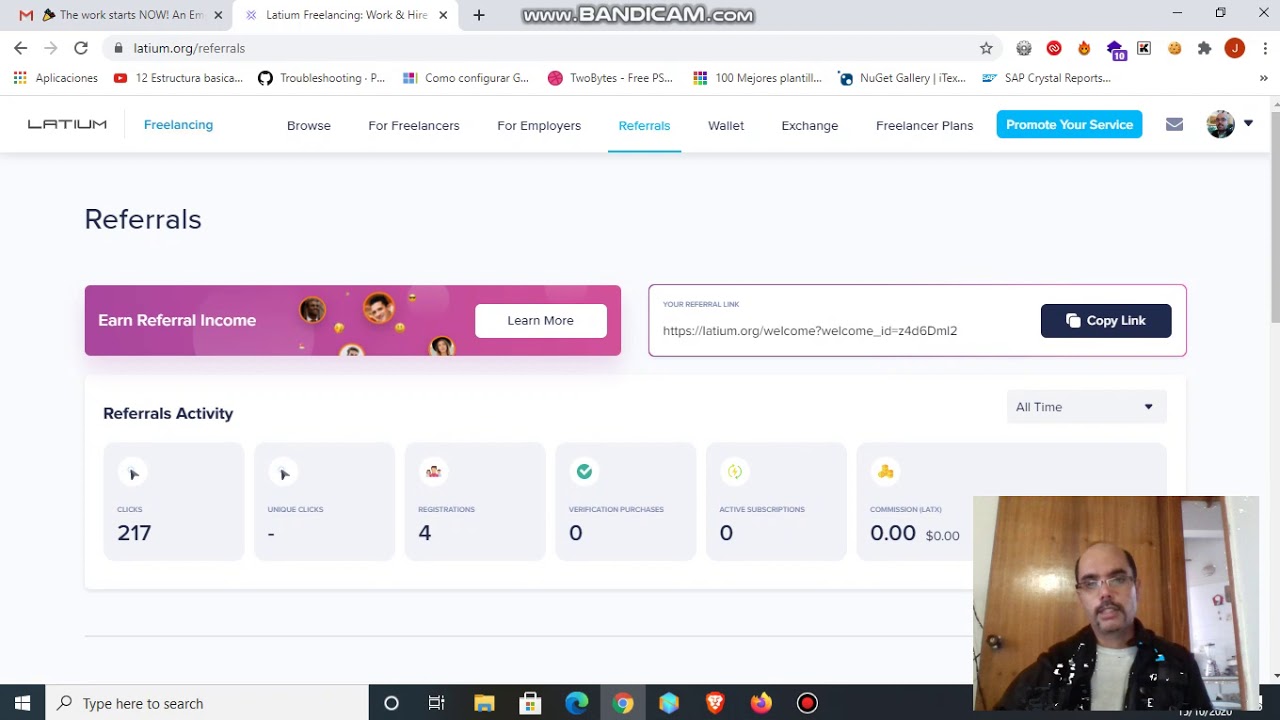Click the Latium logo
The image size is (1280, 720).
pos(67,125)
